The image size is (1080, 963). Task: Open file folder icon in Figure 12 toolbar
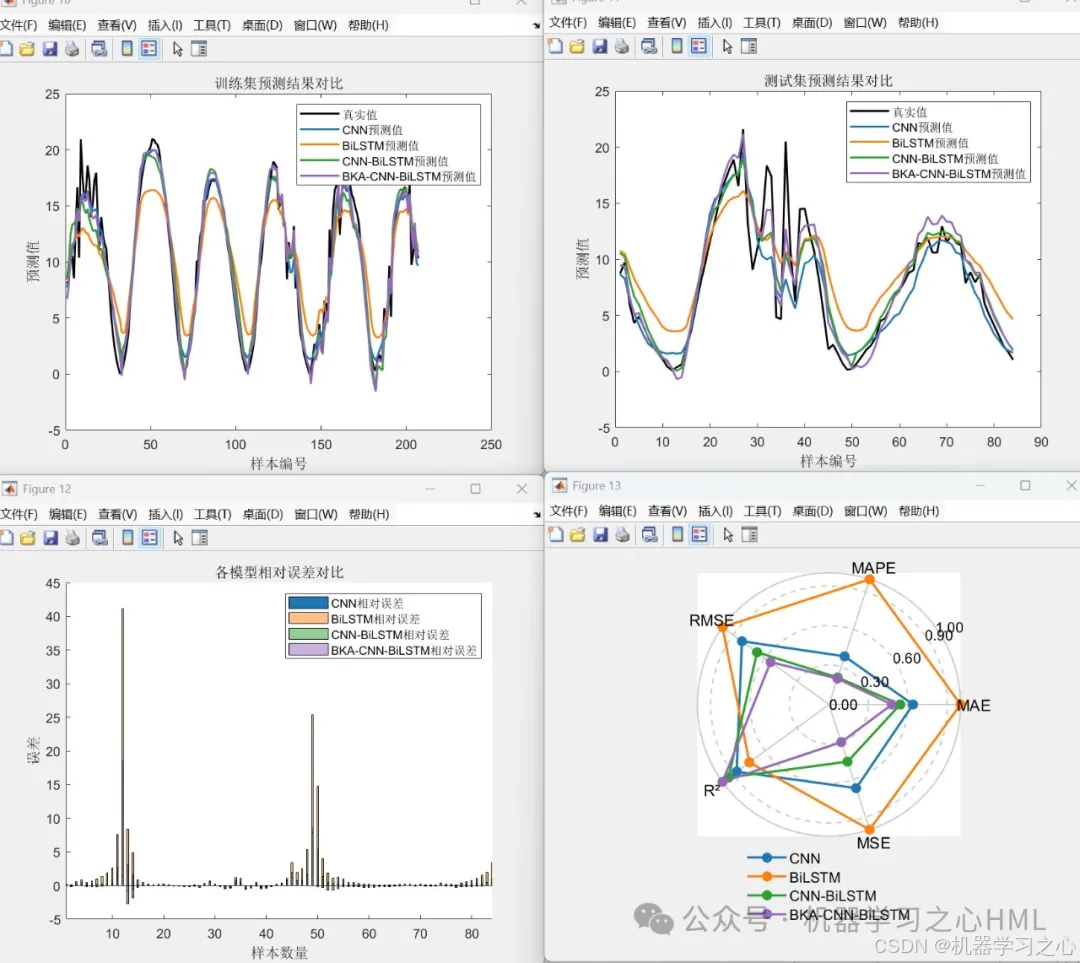pos(27,538)
